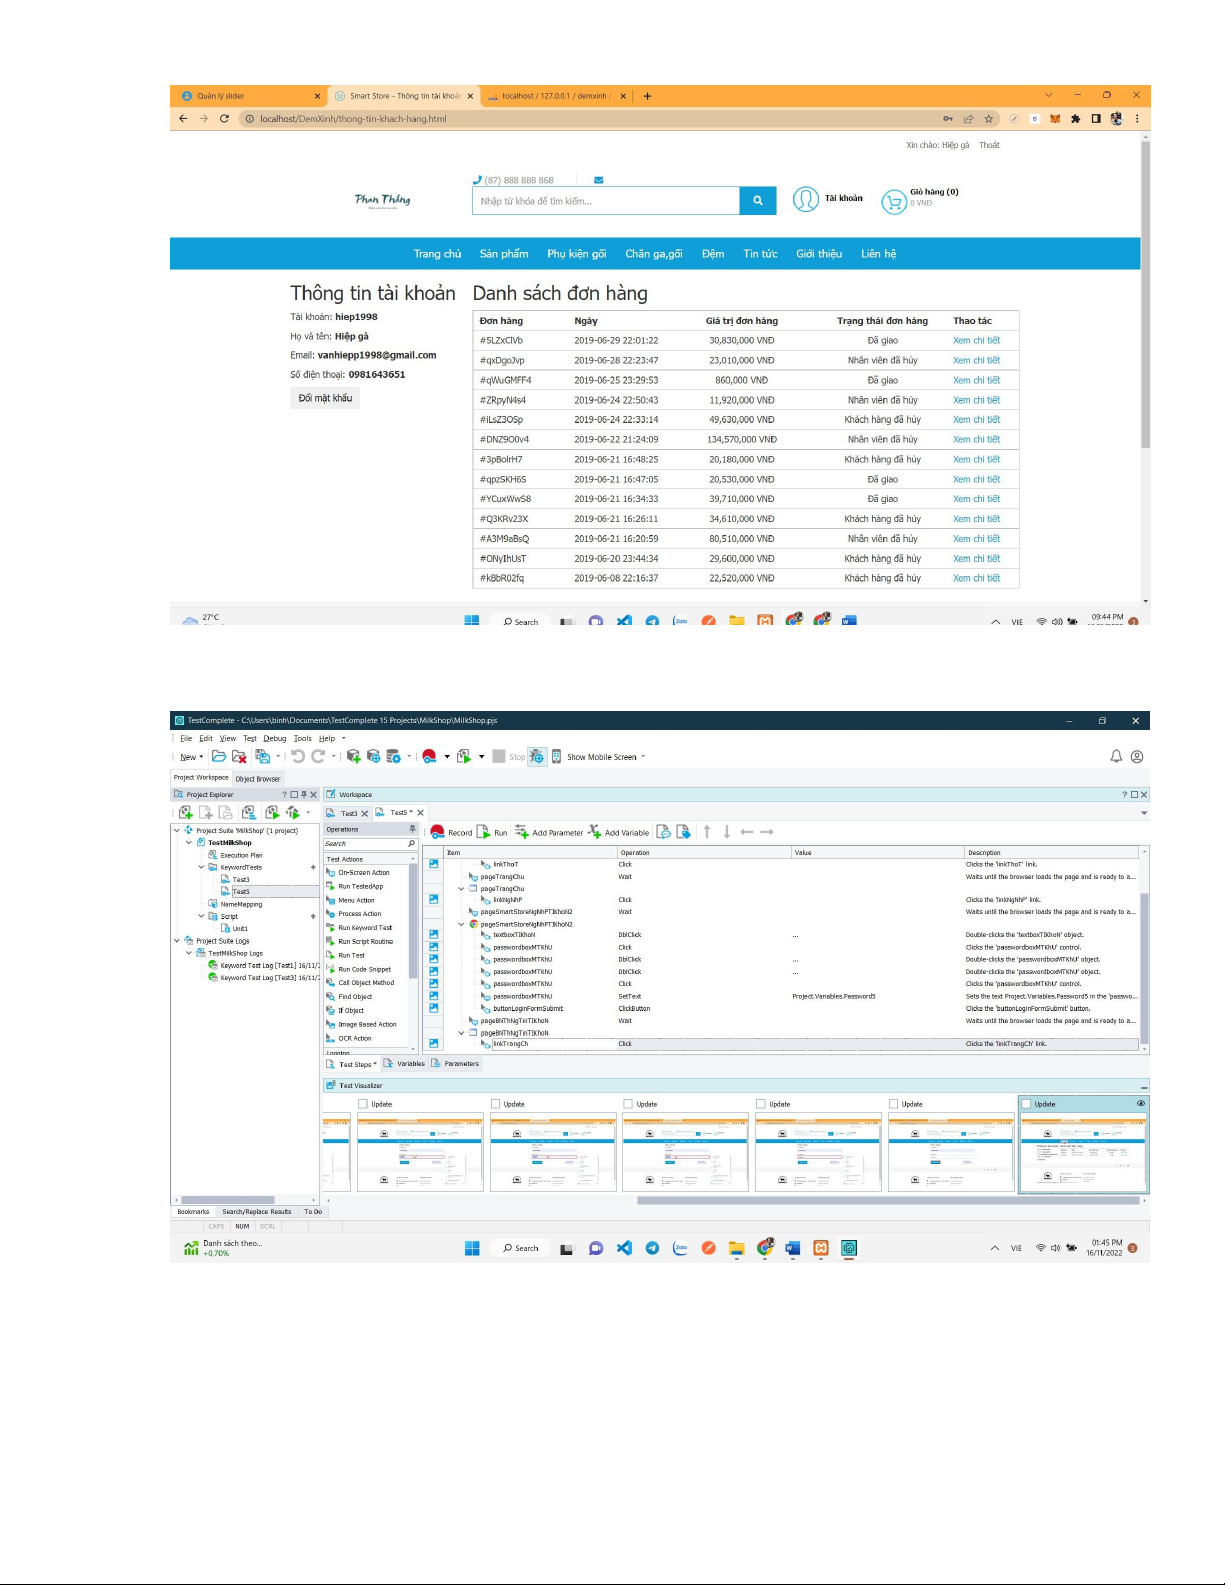The height and width of the screenshot is (1585, 1225).
Task: Click the Đổi mật khẩu button
Action: (x=325, y=398)
